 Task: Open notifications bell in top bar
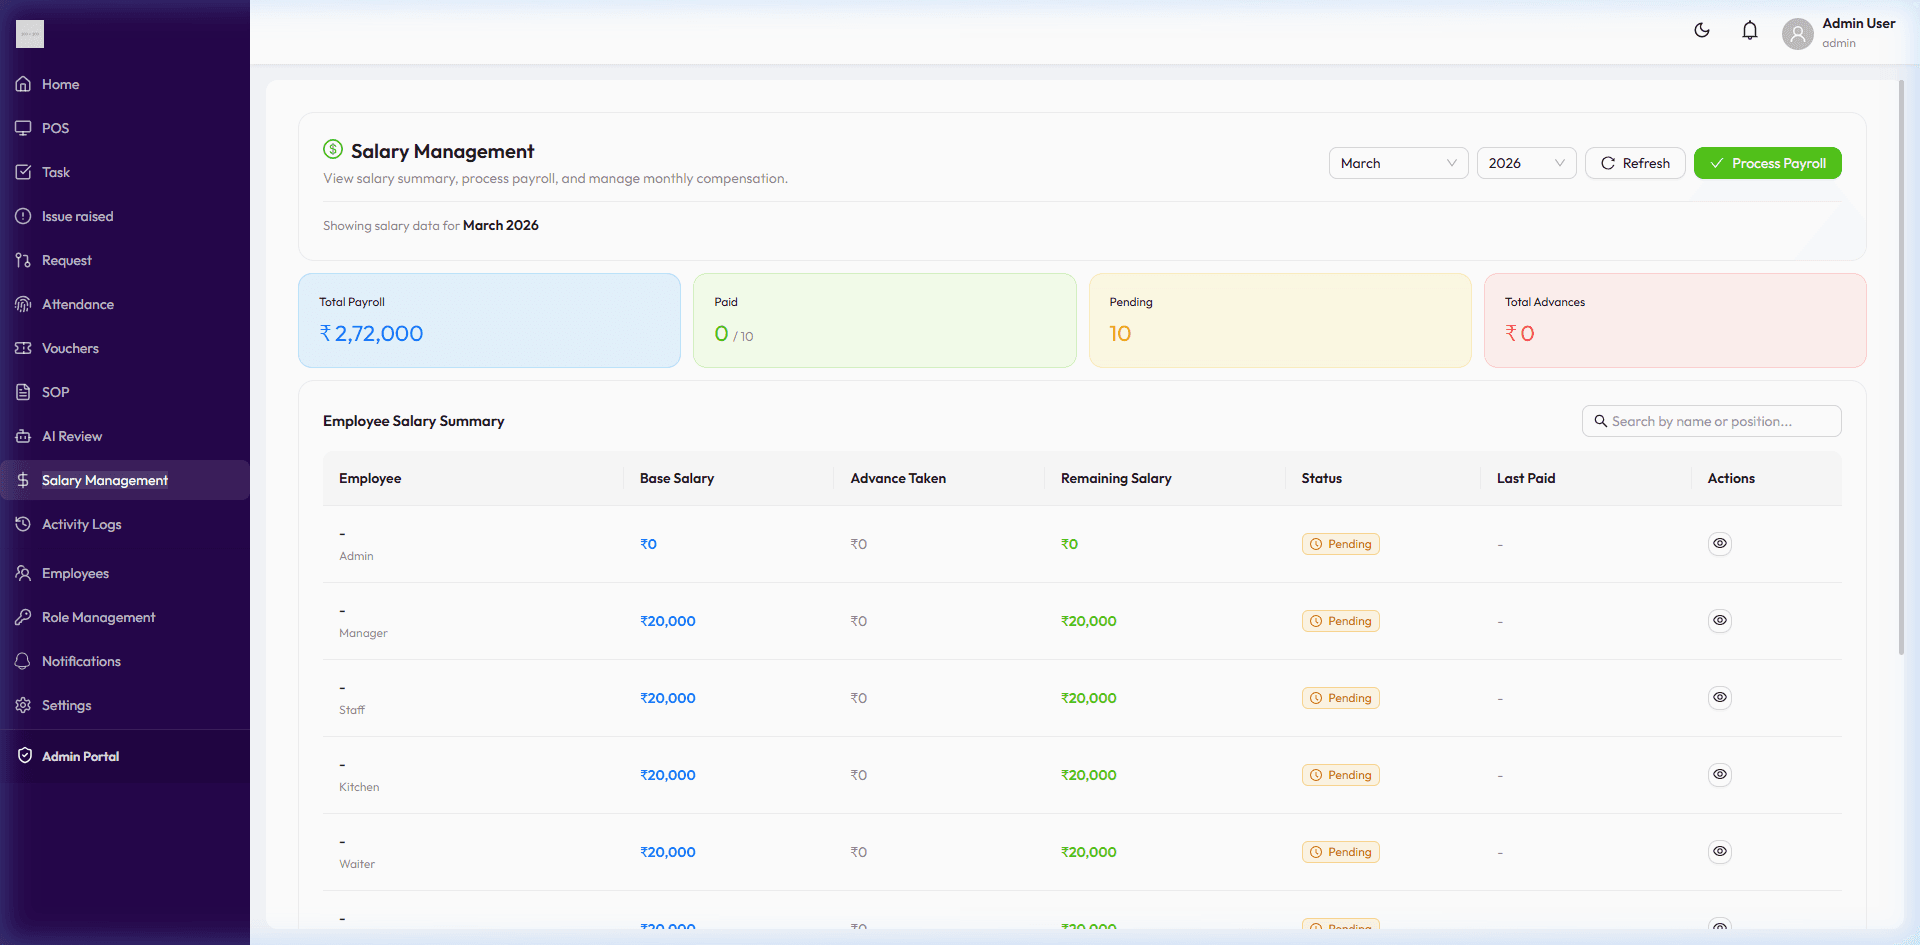click(1749, 31)
